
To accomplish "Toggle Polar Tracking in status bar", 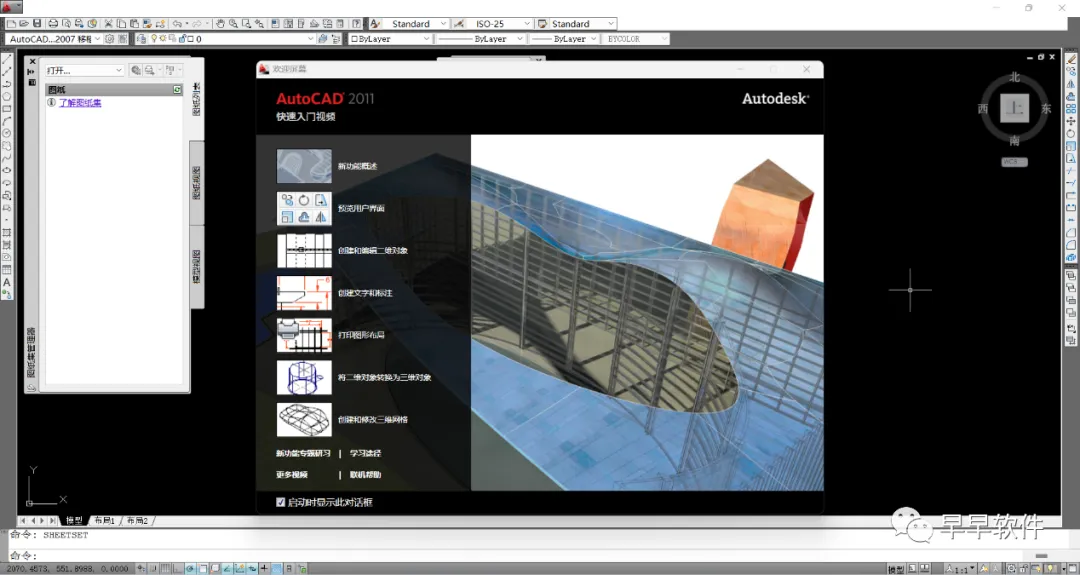I will (x=190, y=569).
